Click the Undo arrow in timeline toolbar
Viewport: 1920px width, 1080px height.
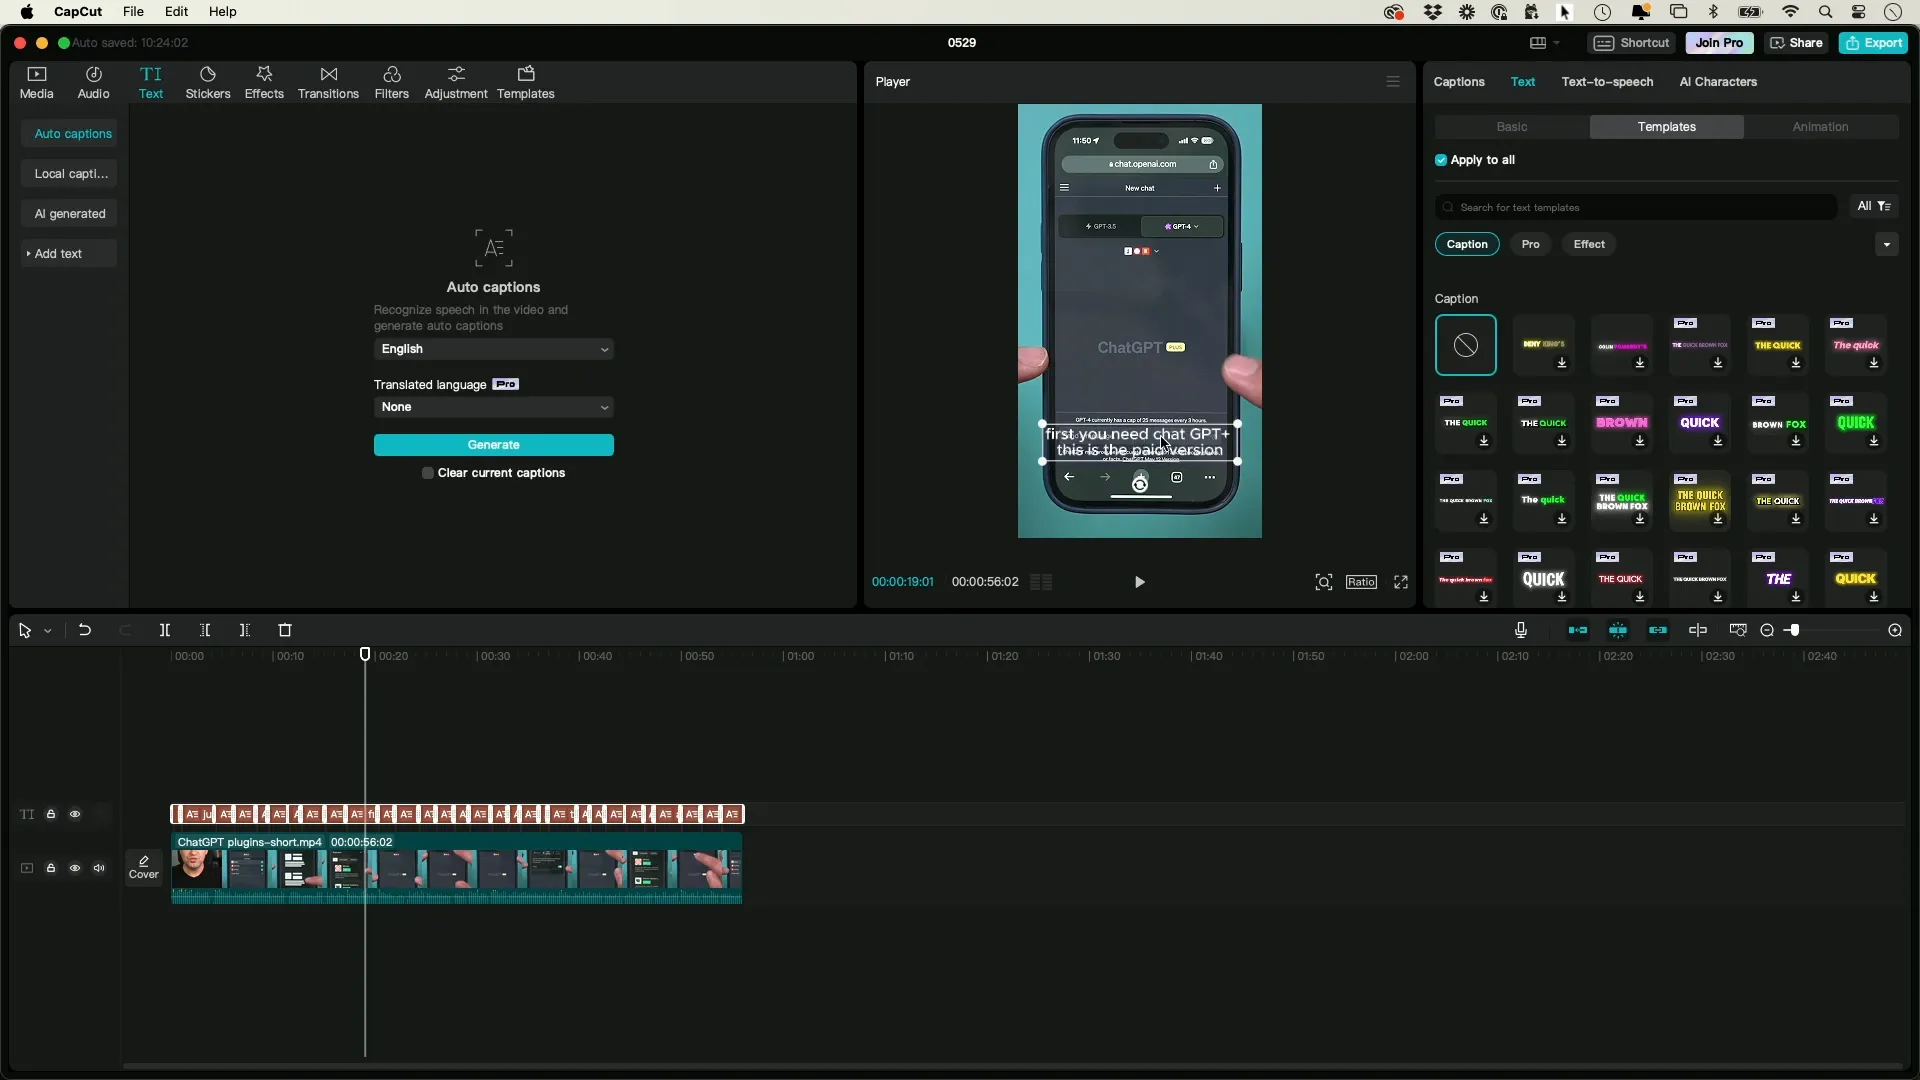pyautogui.click(x=85, y=630)
